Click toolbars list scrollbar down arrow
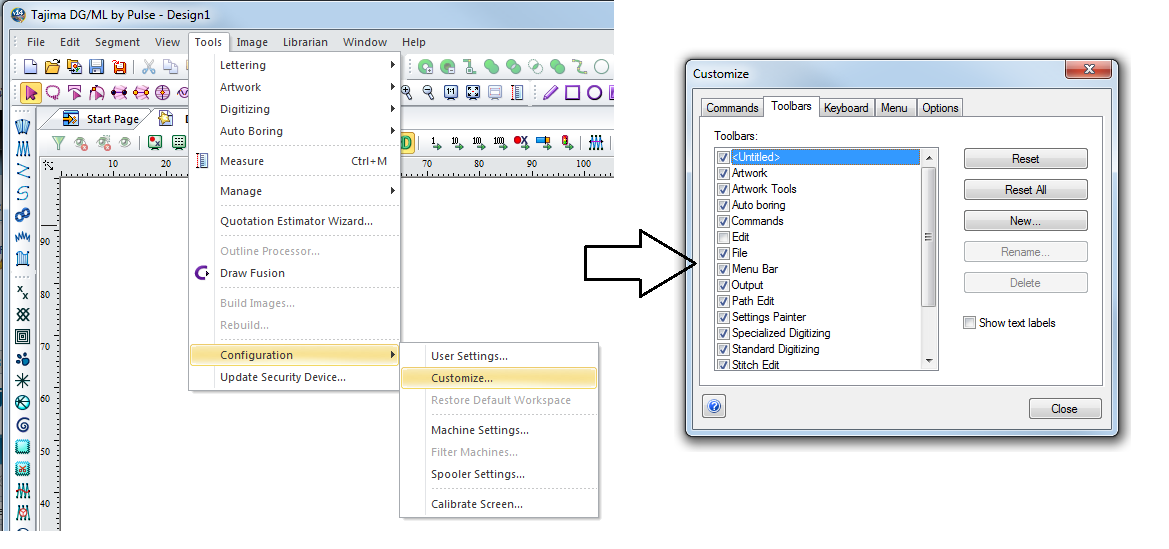The height and width of the screenshot is (549, 1169). click(929, 361)
